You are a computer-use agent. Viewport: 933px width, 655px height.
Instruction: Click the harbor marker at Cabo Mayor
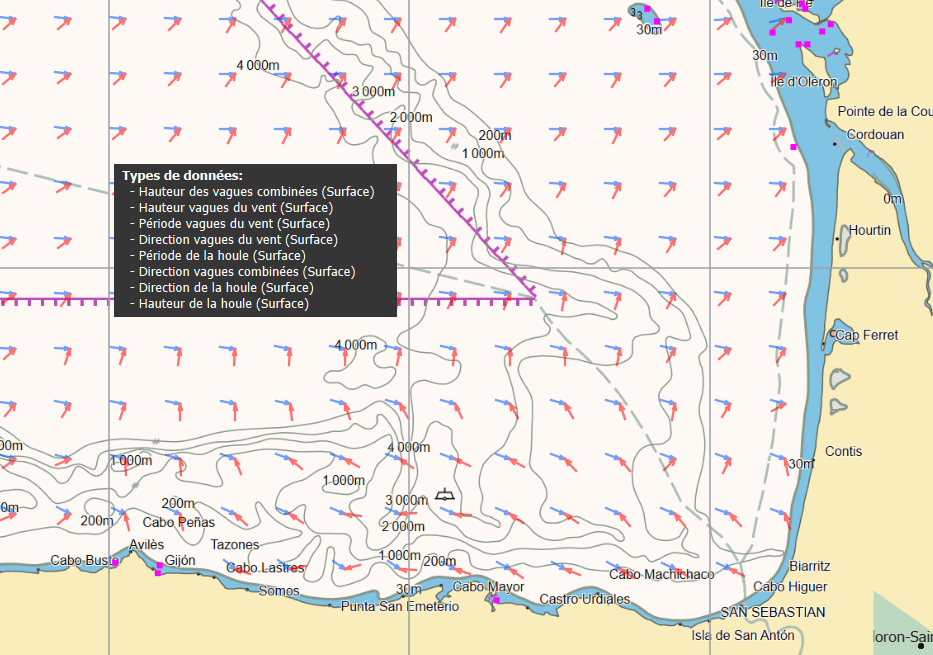(x=496, y=600)
